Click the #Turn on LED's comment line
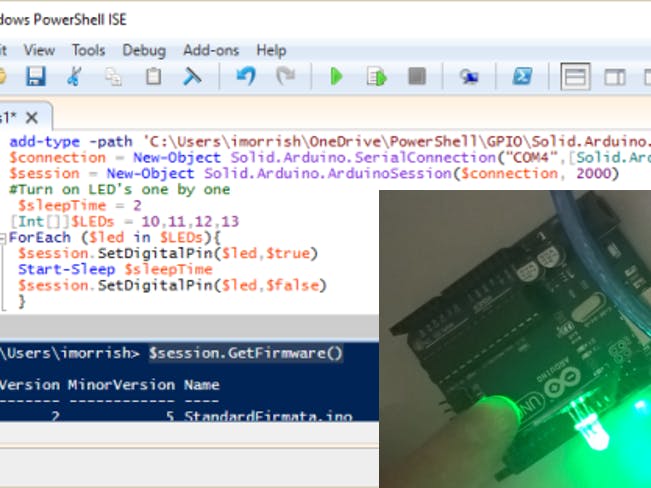 pos(120,190)
